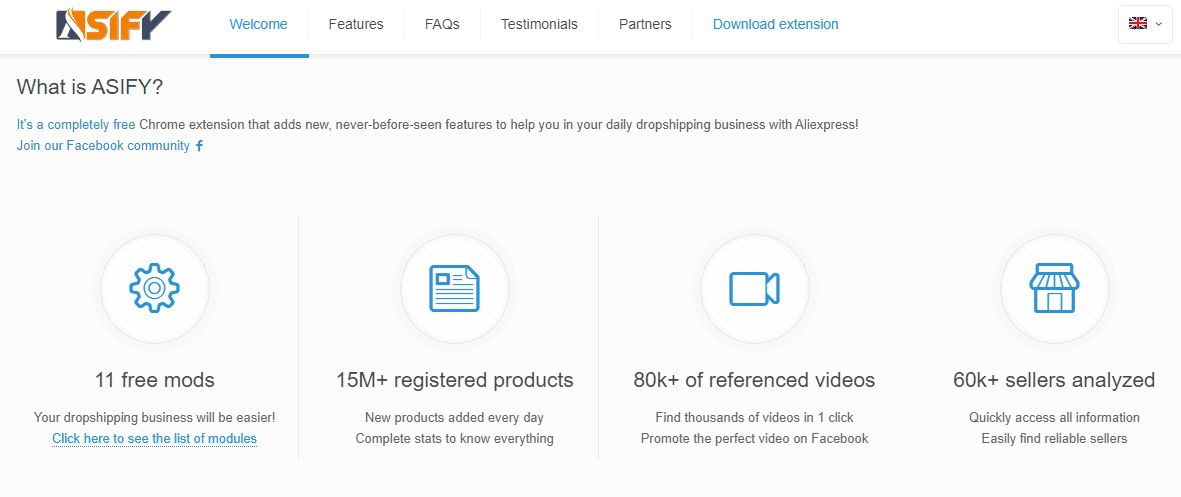Click the Join our Facebook community link
The image size is (1181, 497).
pos(103,146)
